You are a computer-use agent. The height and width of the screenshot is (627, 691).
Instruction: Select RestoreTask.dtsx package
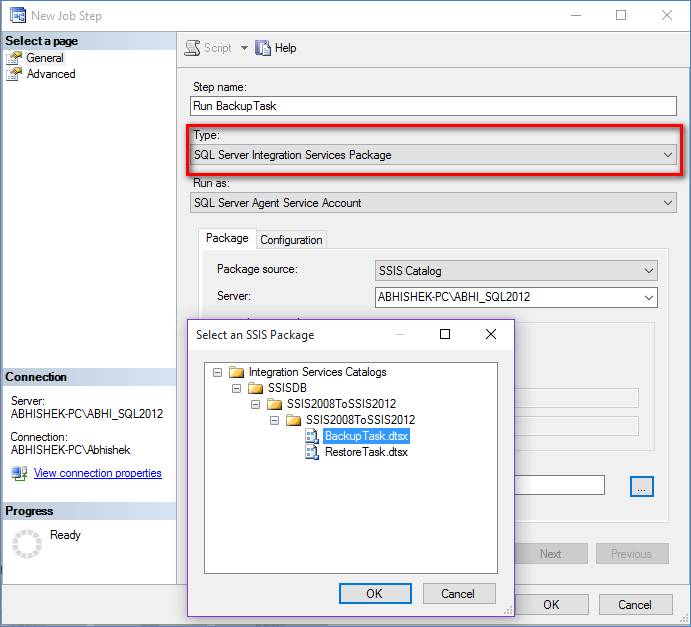click(366, 452)
